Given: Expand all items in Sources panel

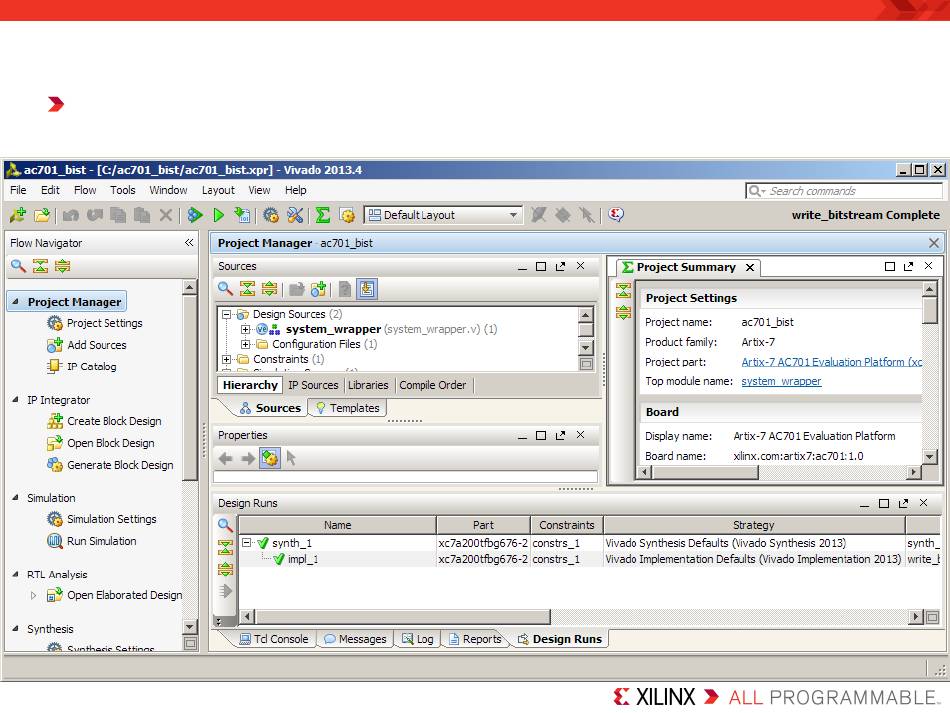Looking at the screenshot, I should click(270, 289).
